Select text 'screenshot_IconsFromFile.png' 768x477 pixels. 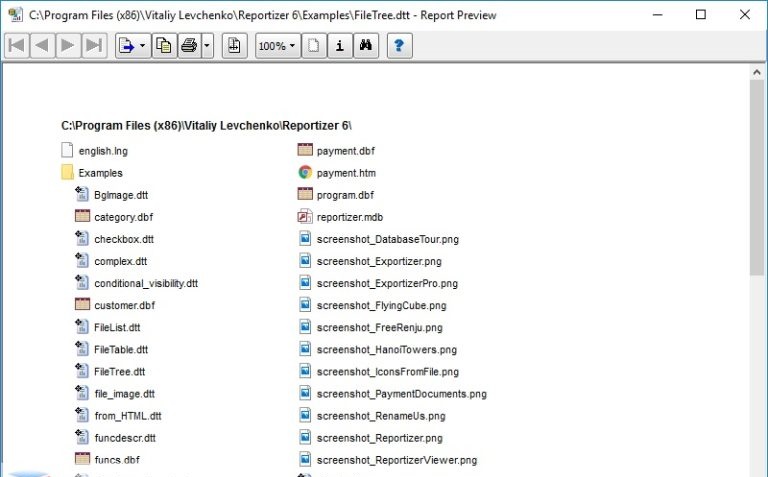tap(388, 372)
